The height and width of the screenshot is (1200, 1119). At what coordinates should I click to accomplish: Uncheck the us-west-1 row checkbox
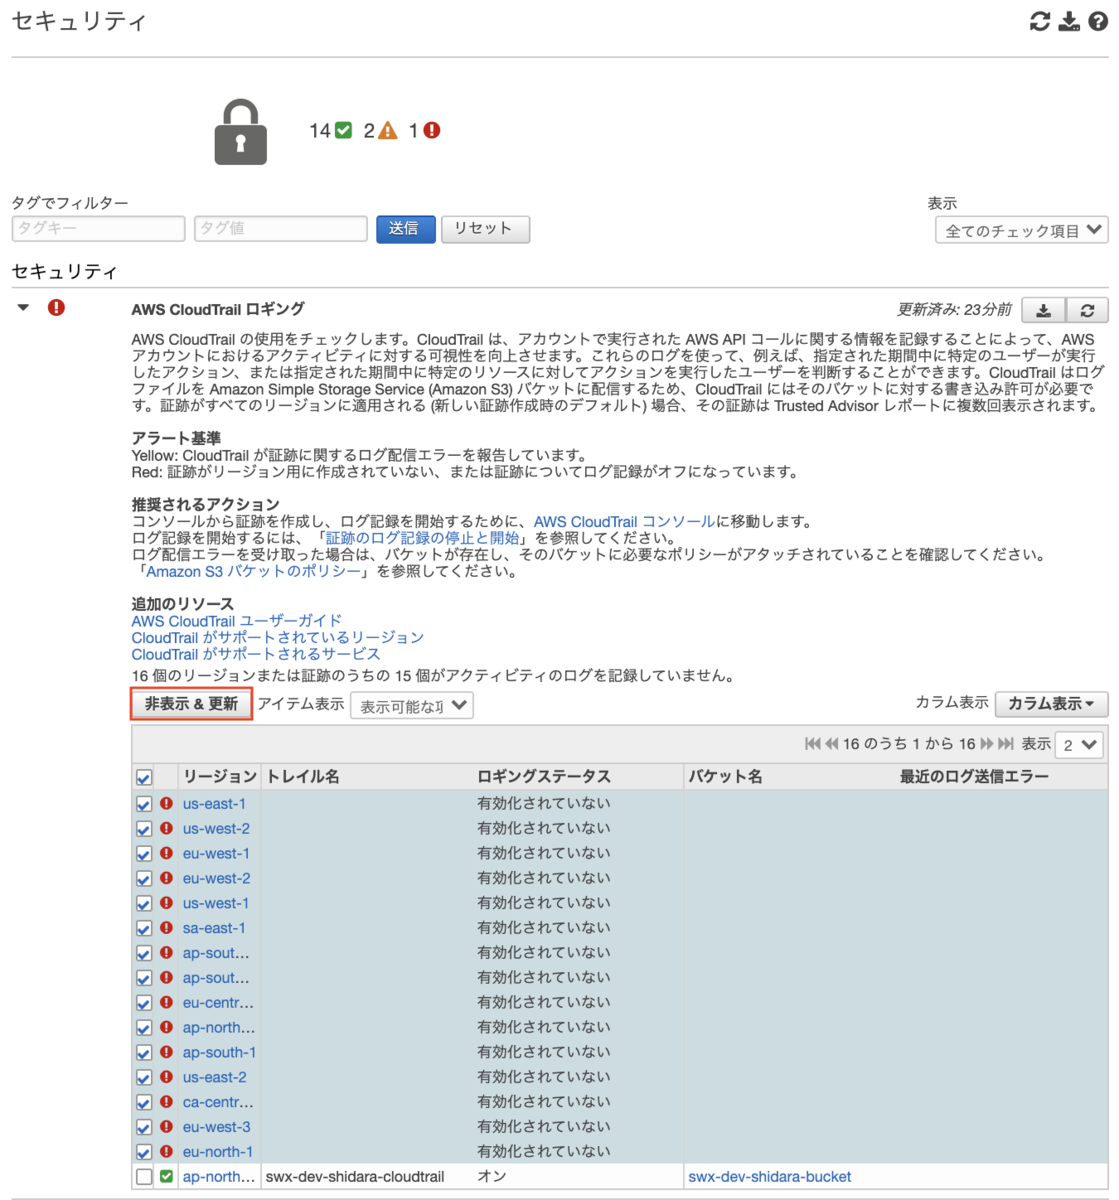click(x=144, y=904)
